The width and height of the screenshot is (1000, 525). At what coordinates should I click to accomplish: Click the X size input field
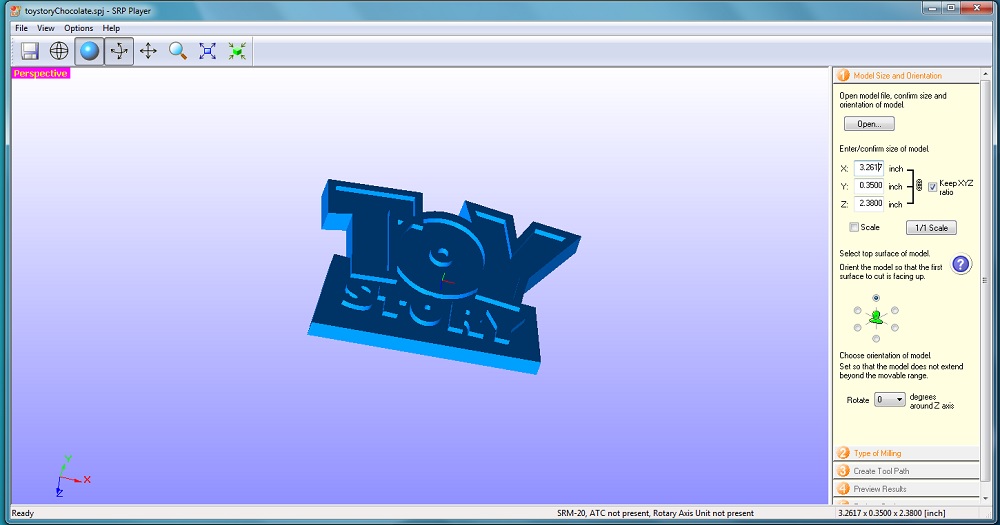869,168
